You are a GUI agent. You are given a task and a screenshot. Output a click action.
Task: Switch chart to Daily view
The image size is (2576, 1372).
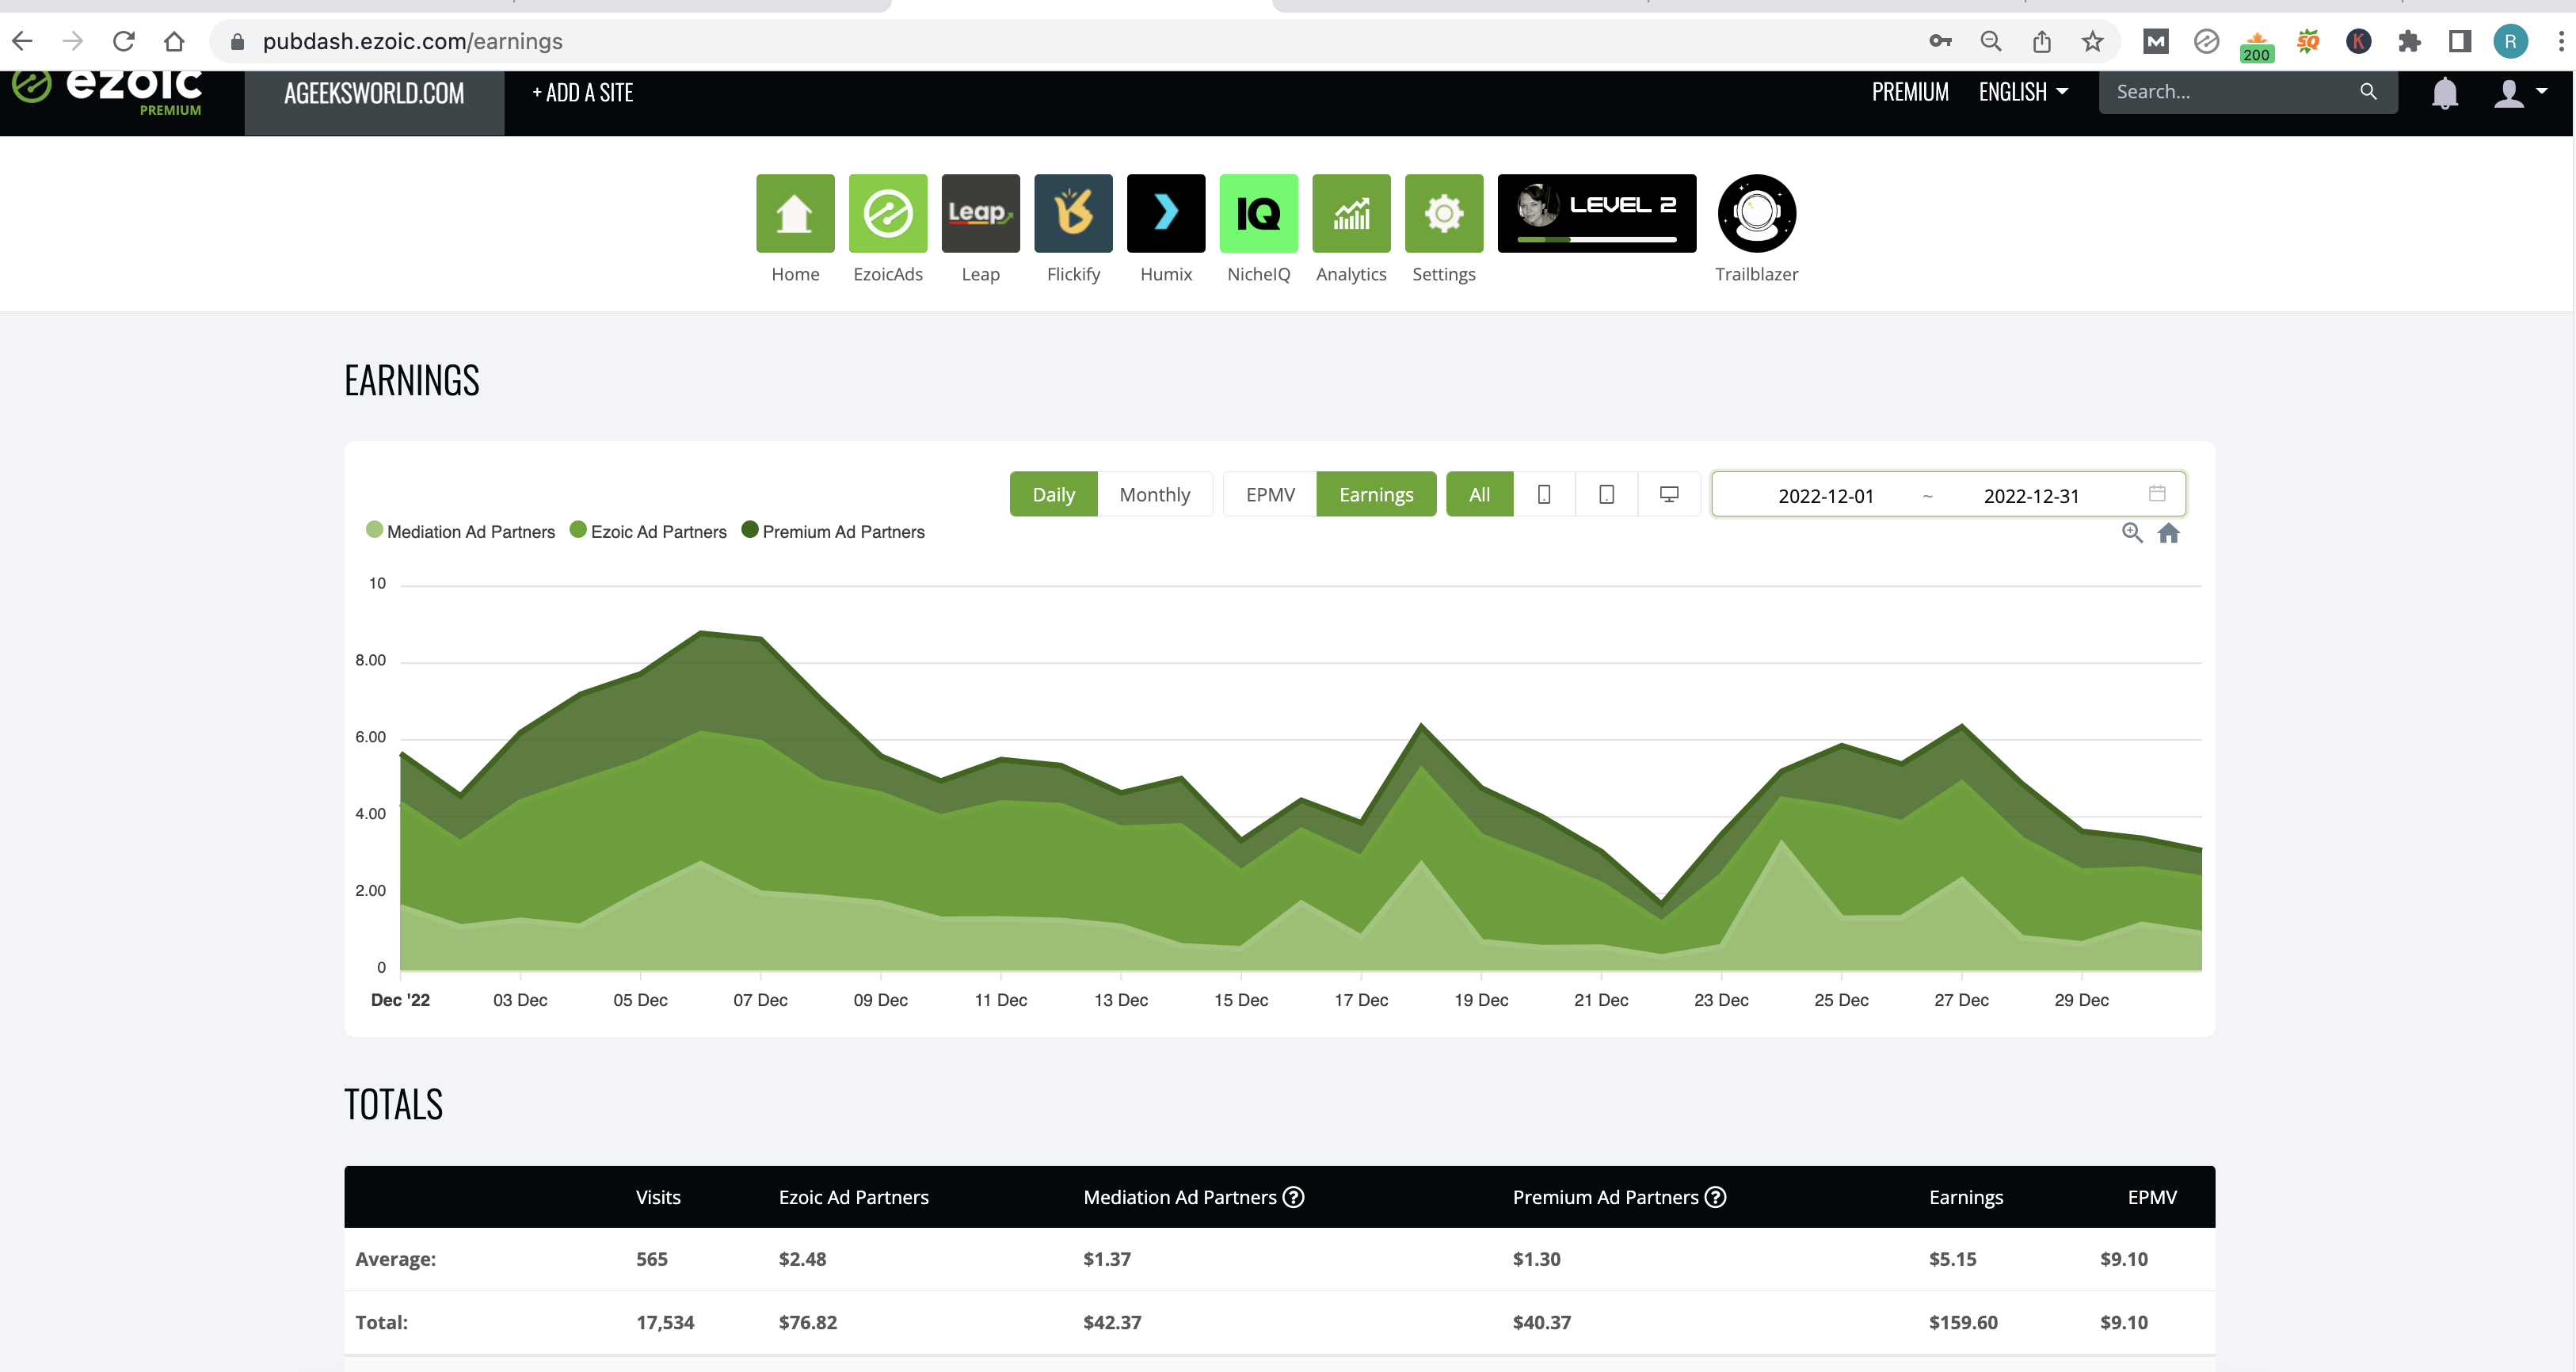(1053, 494)
